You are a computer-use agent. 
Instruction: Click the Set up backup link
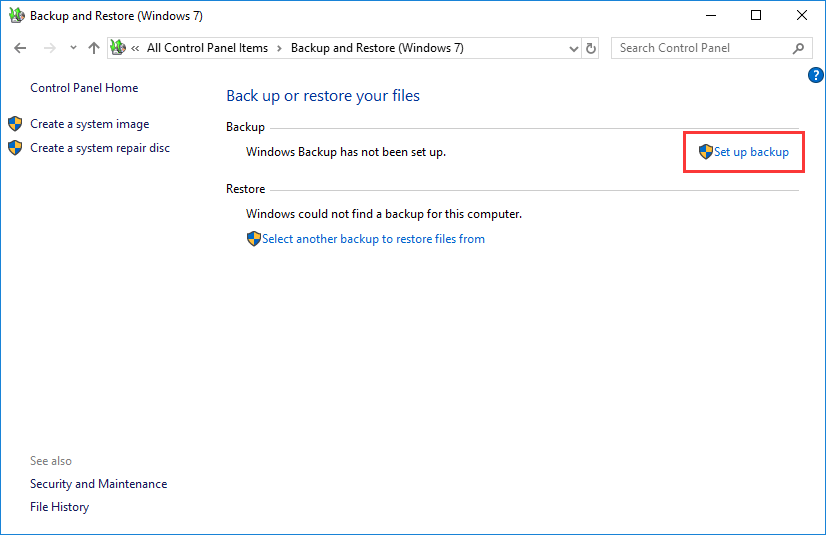751,152
